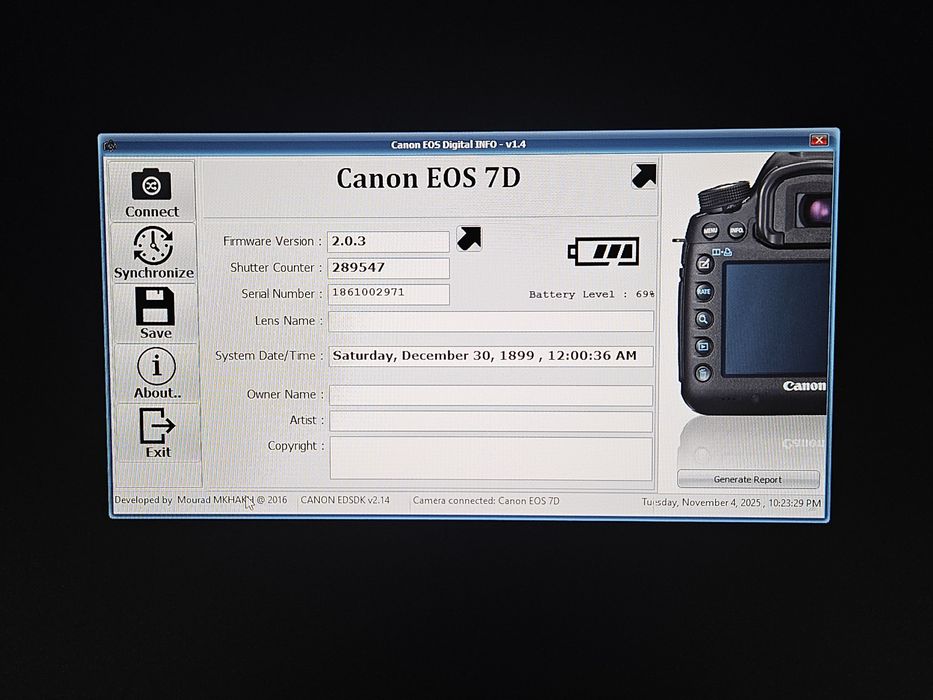This screenshot has width=933, height=700.
Task: Click the Save floppy disk icon
Action: (x=155, y=306)
